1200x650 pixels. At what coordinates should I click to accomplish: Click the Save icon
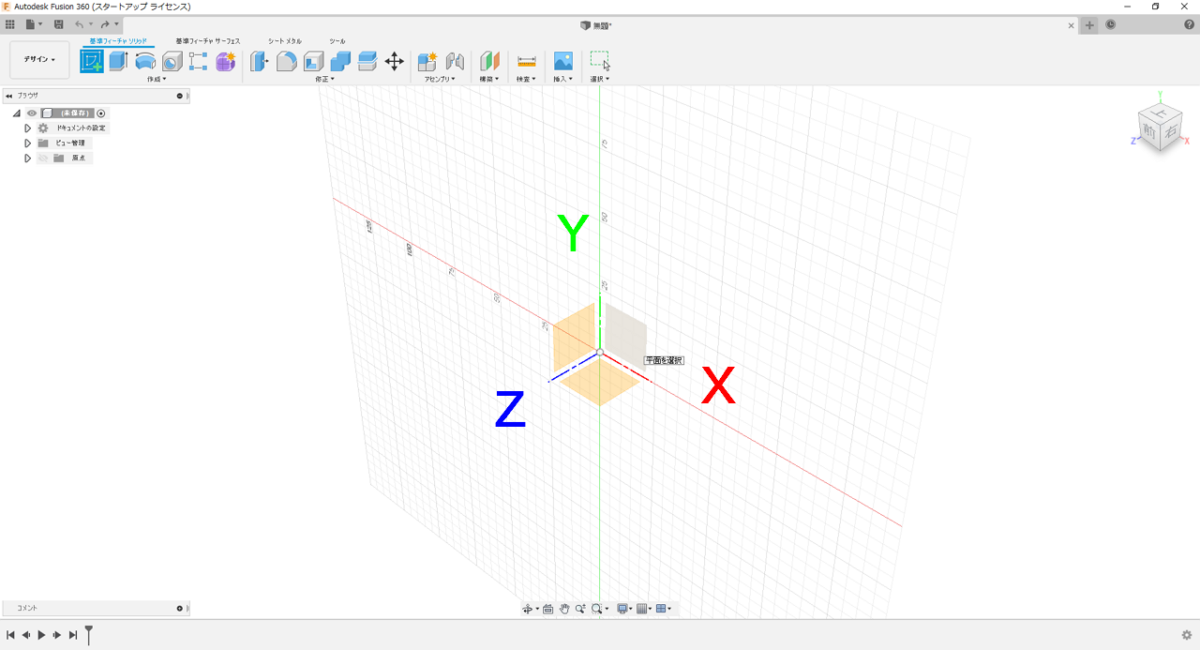point(59,24)
